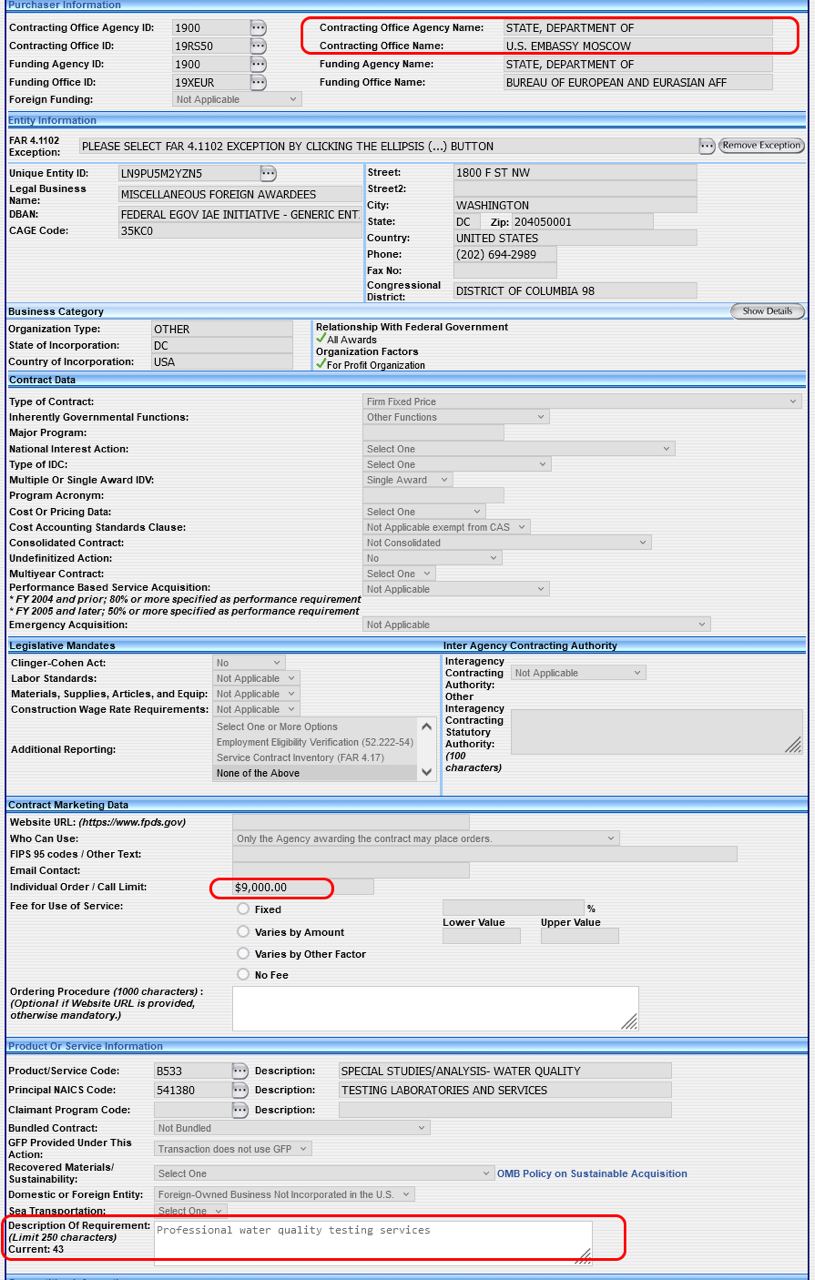Select the No Fee radio button

243,975
